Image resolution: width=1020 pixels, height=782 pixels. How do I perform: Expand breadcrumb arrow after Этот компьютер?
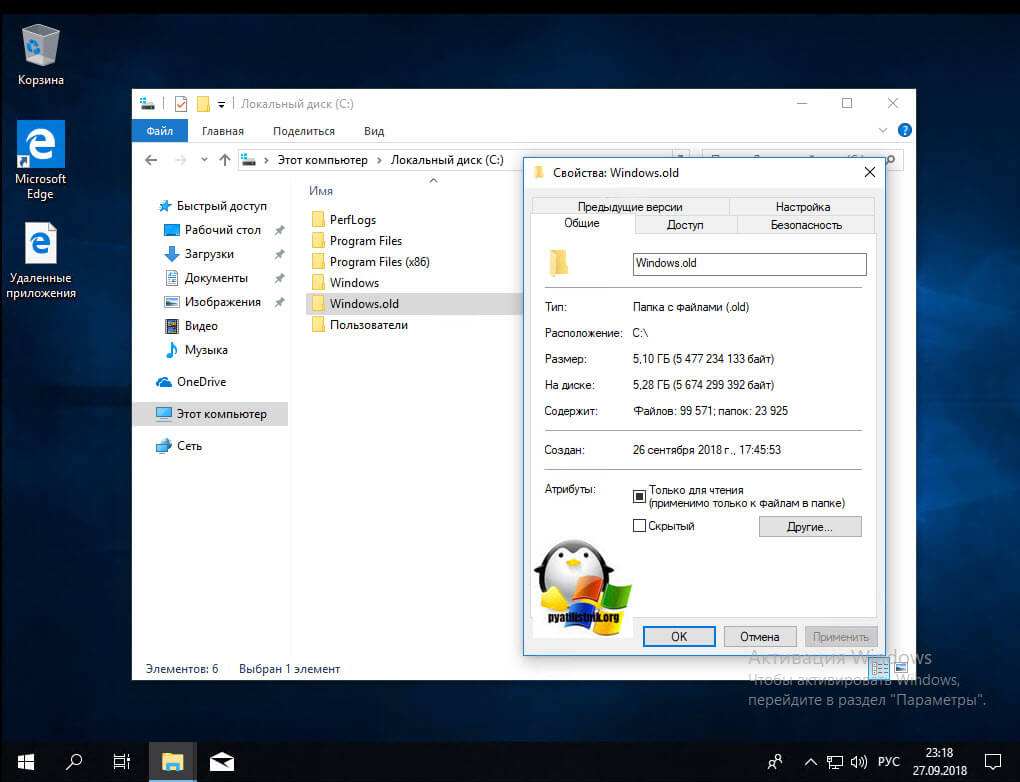point(379,160)
